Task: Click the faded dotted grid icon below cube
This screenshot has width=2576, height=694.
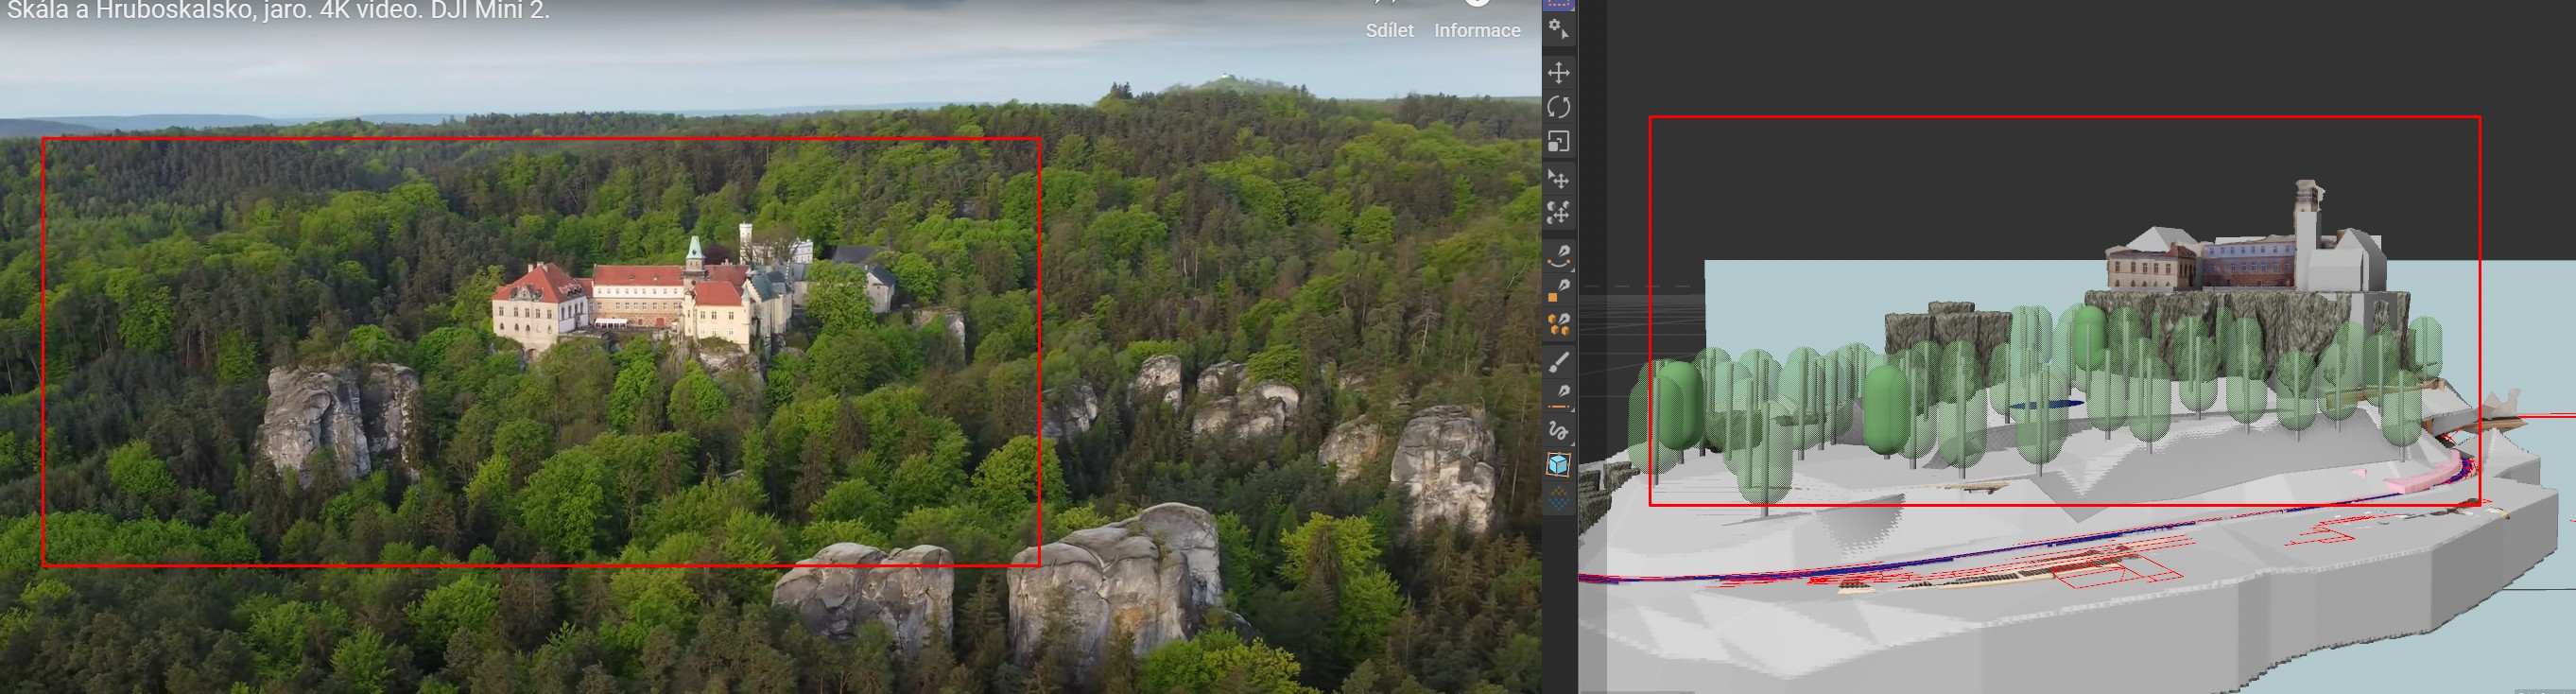Action: (1558, 498)
